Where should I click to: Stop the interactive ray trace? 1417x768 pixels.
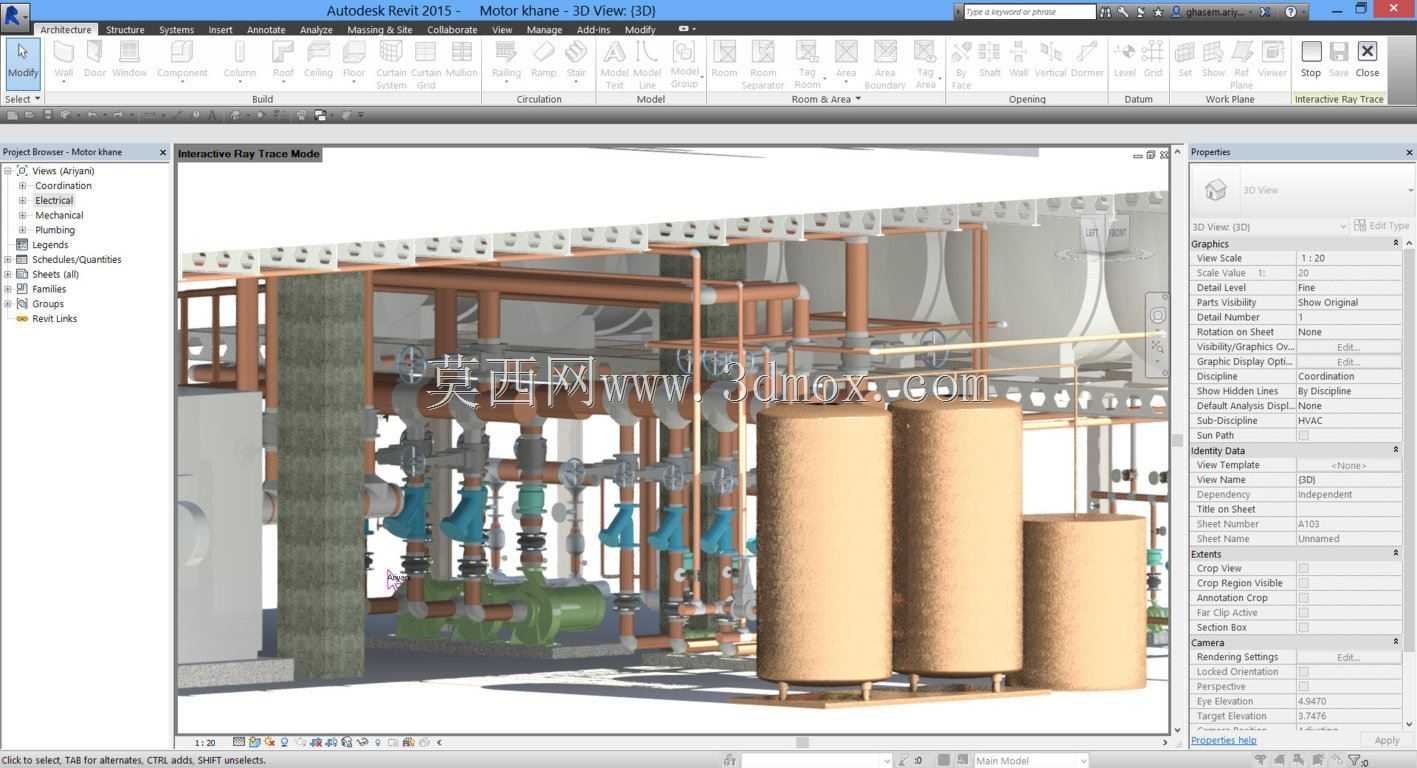point(1310,60)
